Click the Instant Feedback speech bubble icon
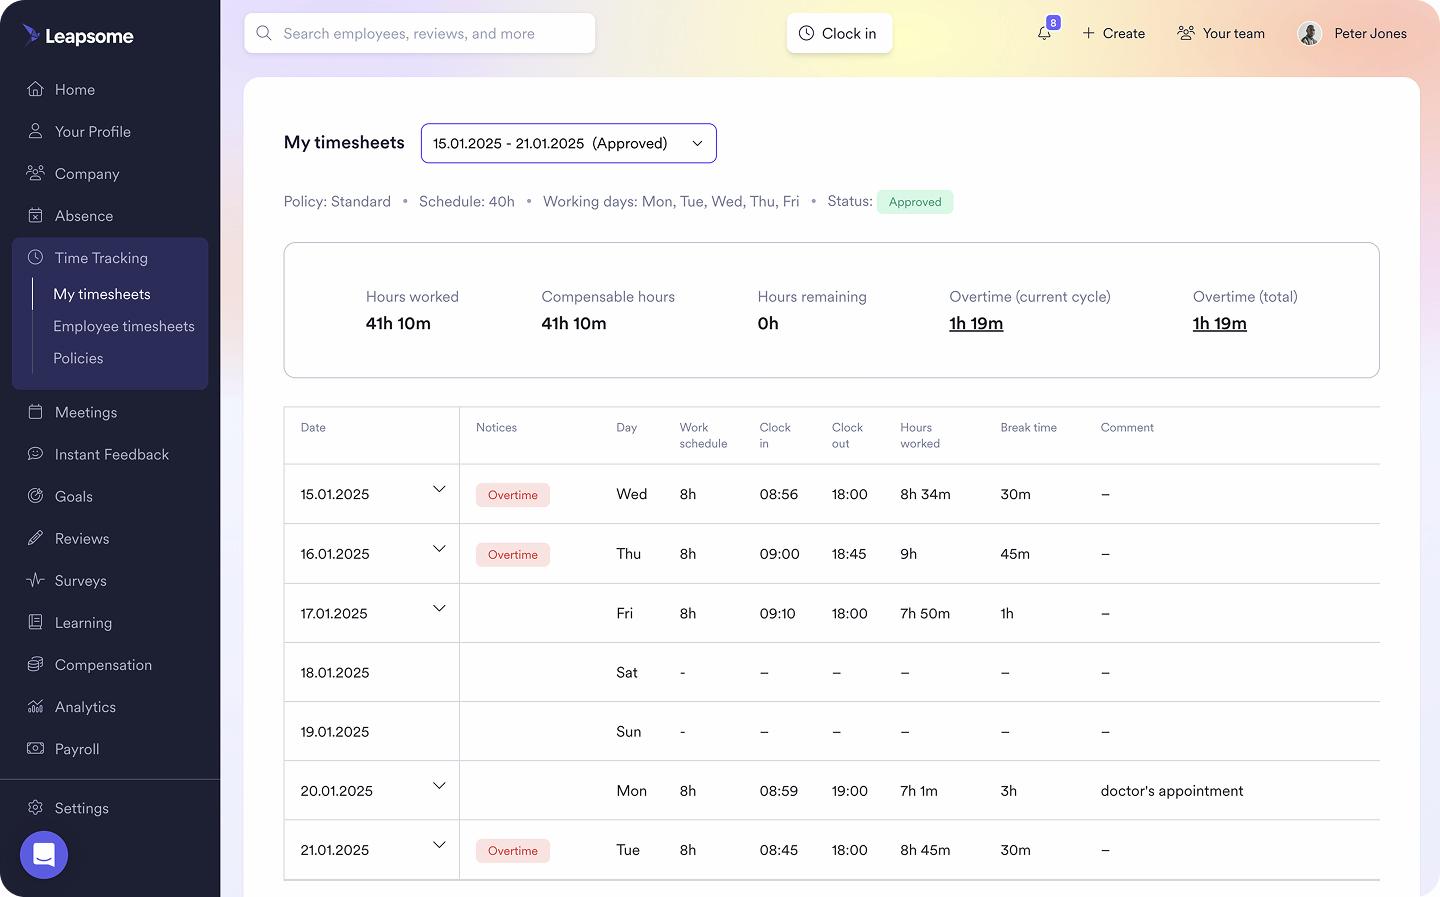This screenshot has width=1440, height=897. click(33, 454)
